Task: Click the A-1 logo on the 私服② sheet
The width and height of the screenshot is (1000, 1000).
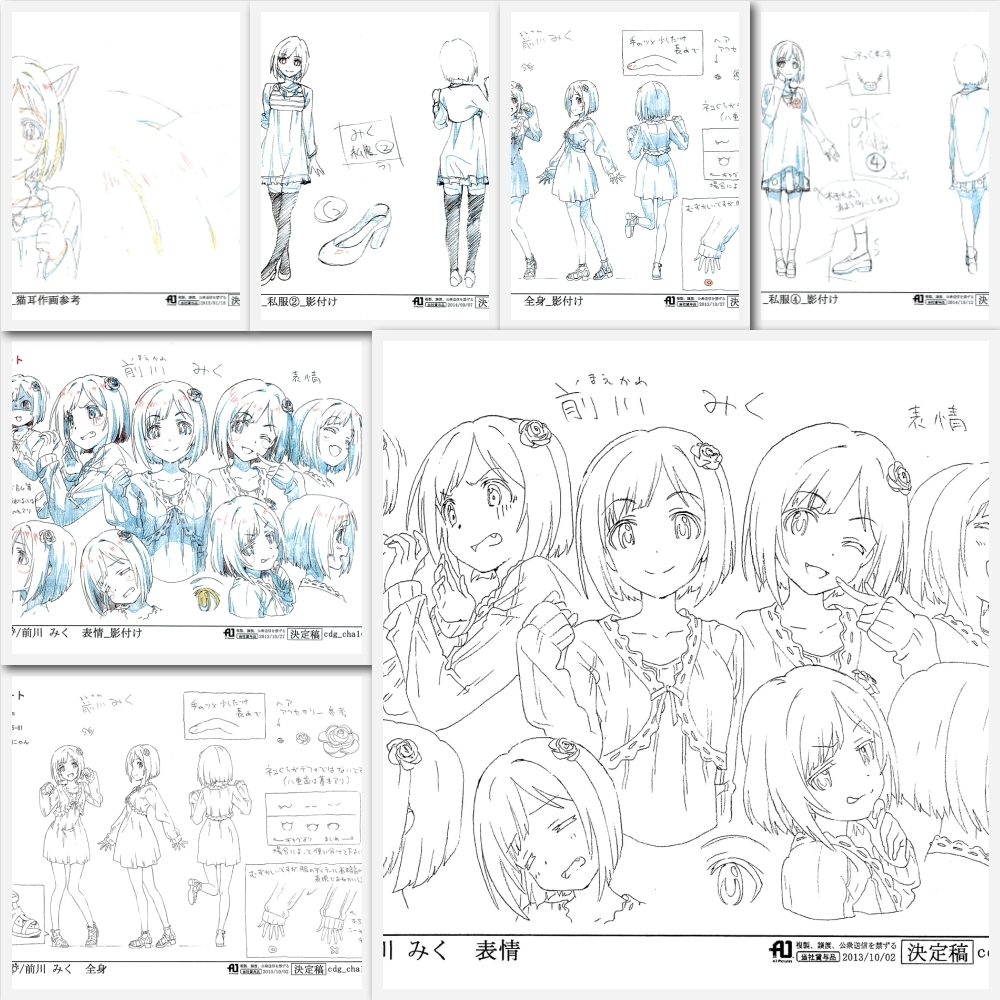Action: tap(418, 299)
